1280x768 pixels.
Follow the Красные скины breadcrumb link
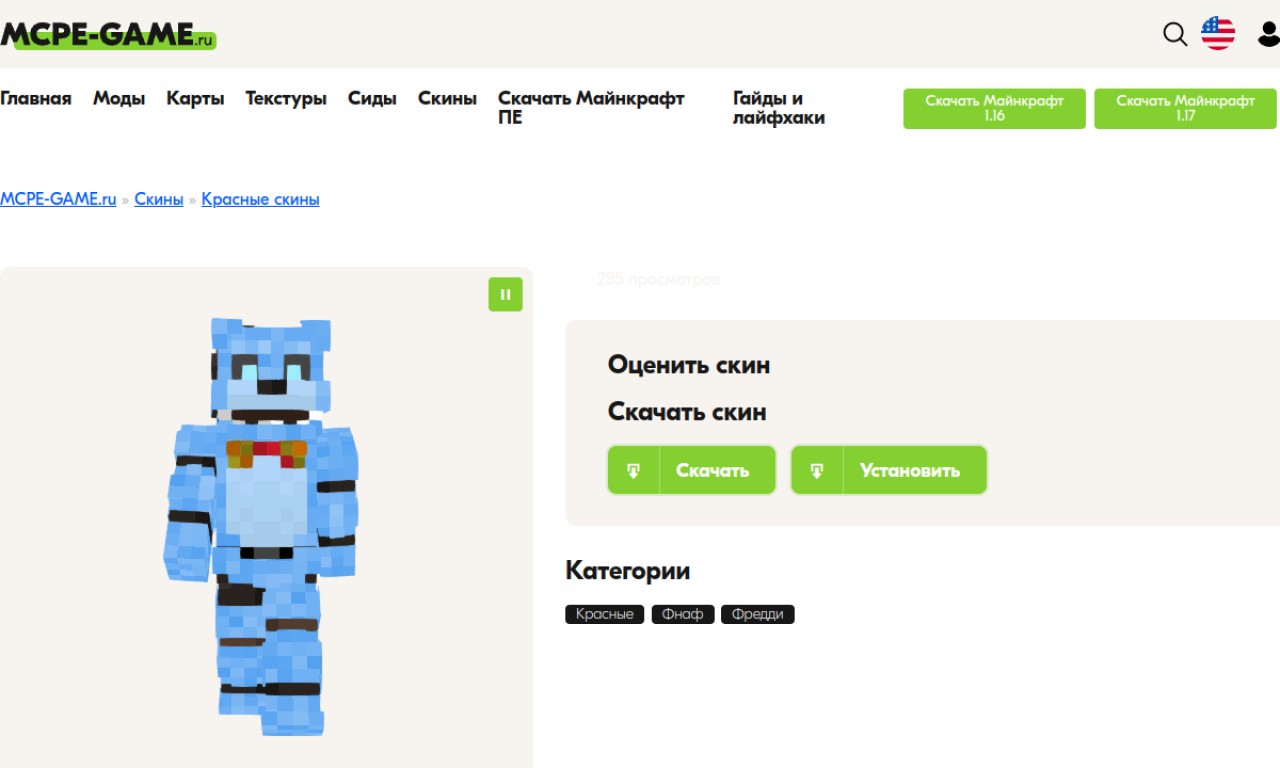pyautogui.click(x=260, y=199)
